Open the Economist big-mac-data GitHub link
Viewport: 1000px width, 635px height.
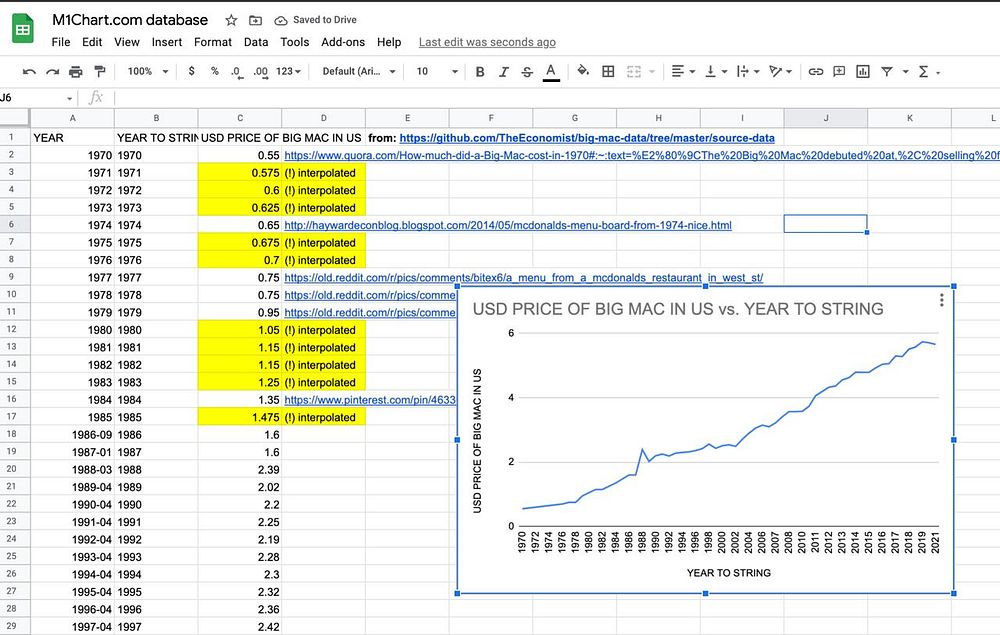587,137
